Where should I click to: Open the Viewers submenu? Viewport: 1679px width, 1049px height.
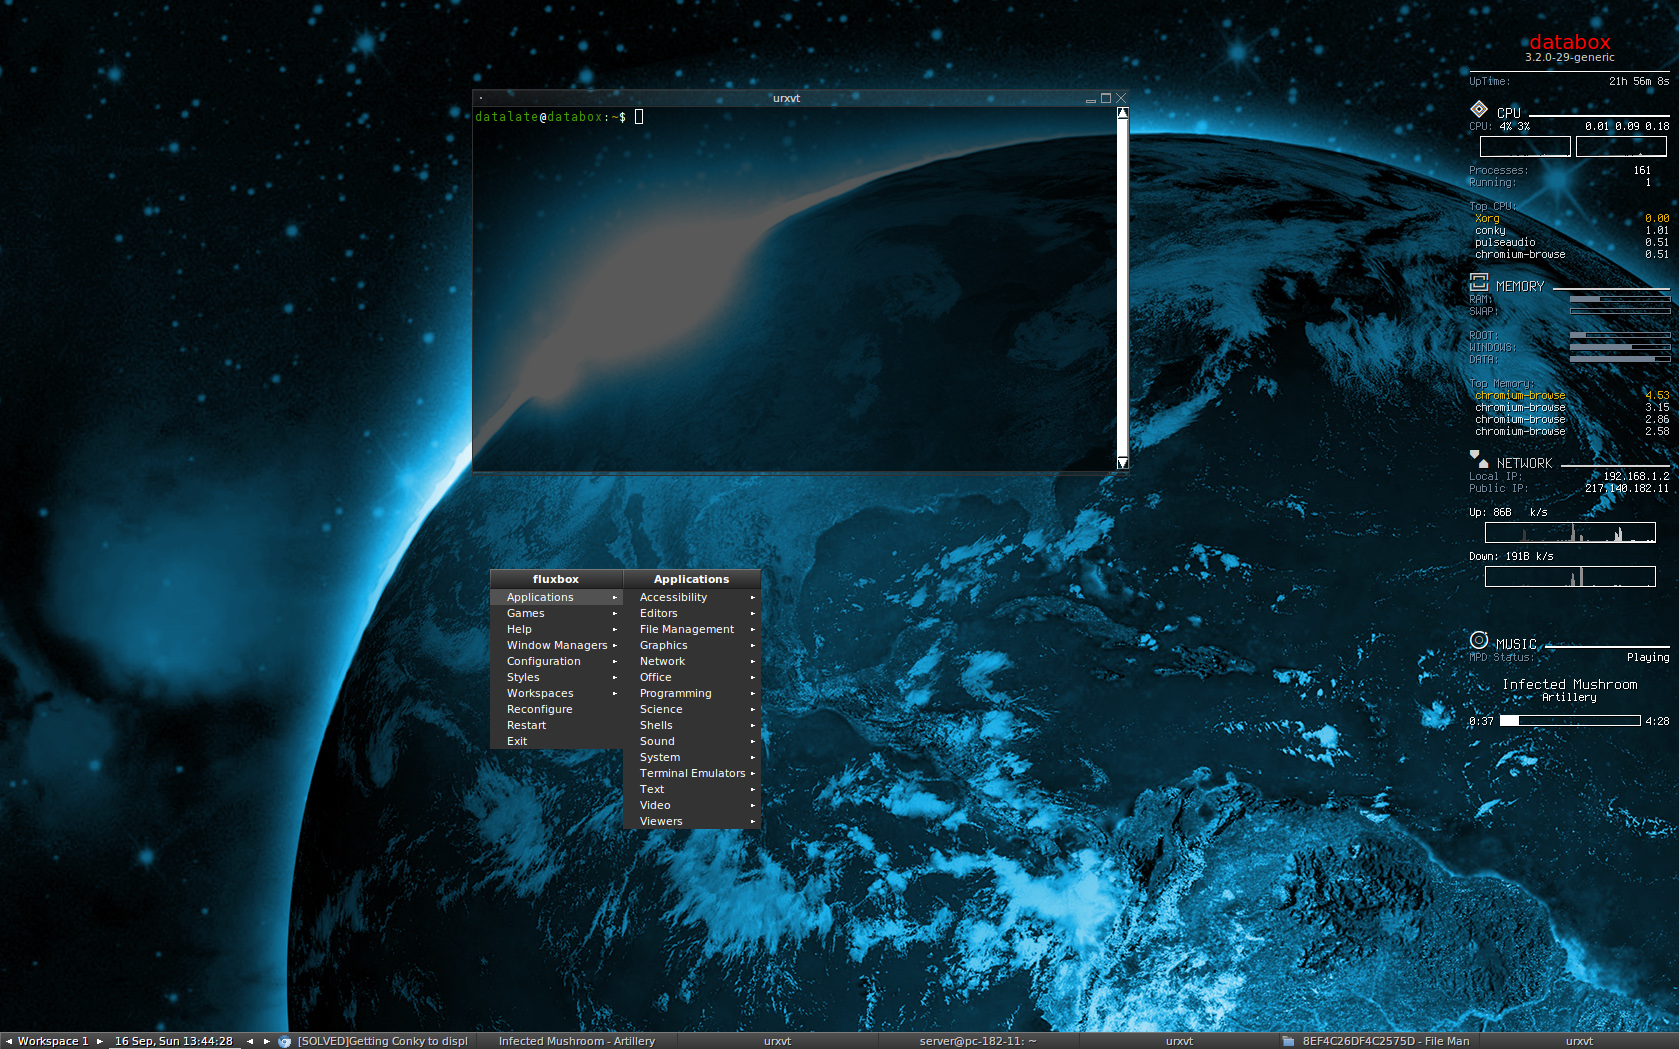pyautogui.click(x=692, y=821)
